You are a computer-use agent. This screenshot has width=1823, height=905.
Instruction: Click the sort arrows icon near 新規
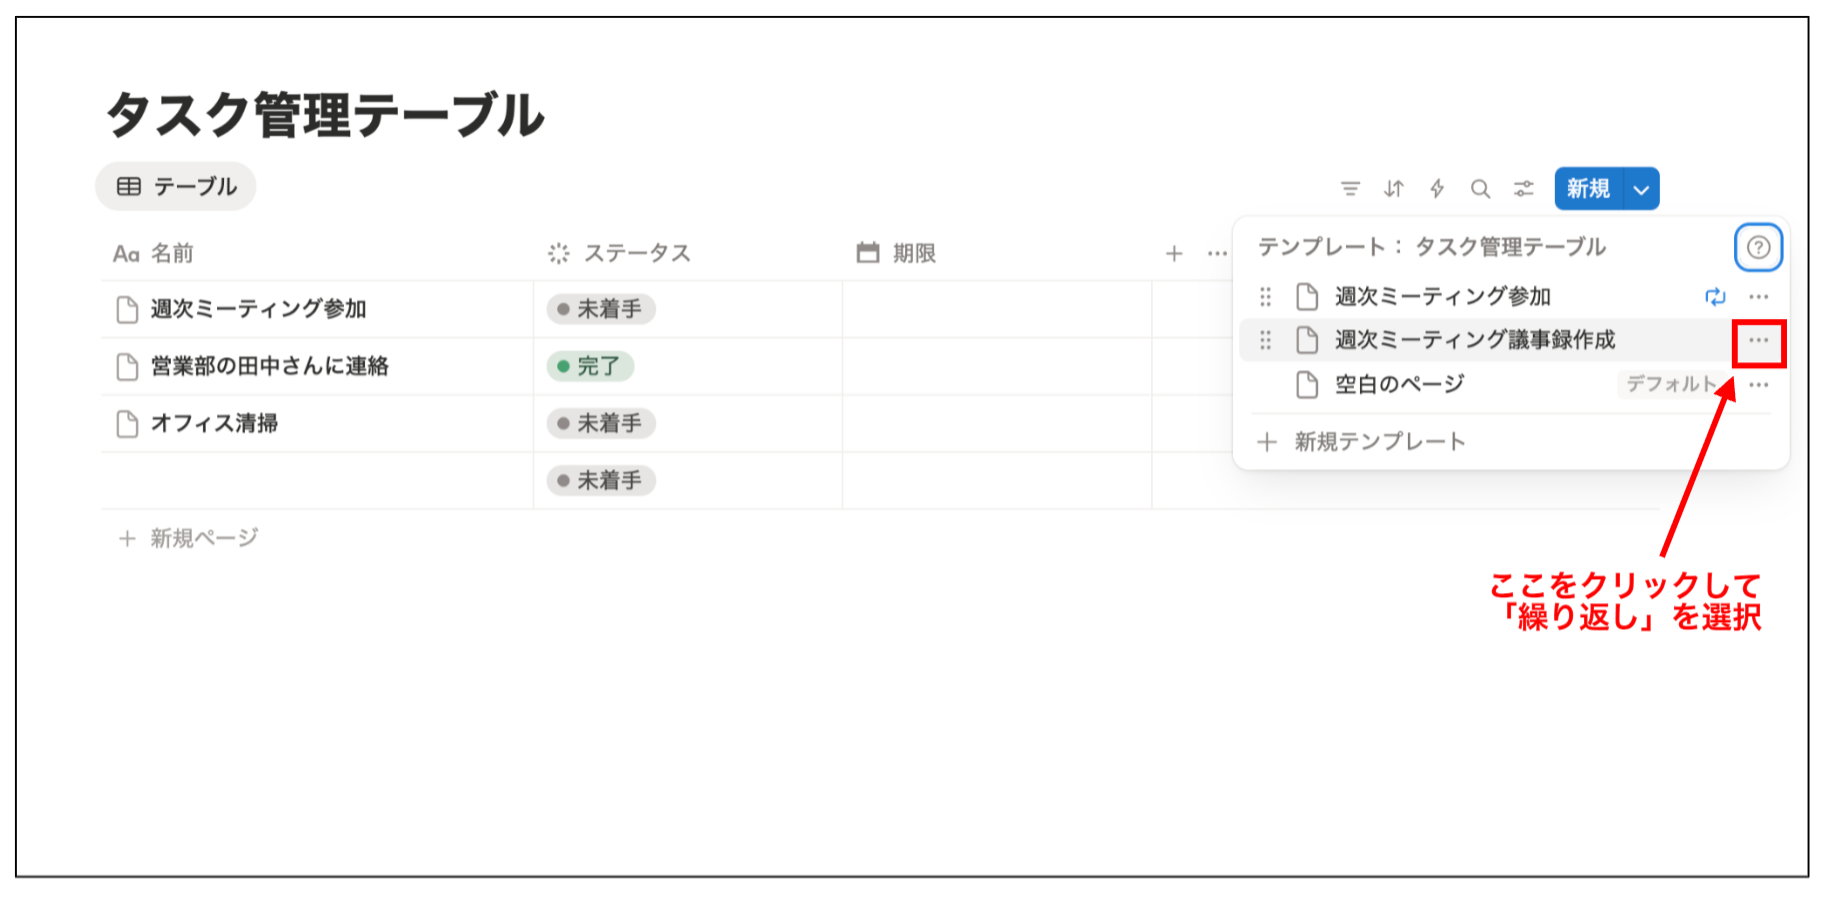pyautogui.click(x=1394, y=188)
